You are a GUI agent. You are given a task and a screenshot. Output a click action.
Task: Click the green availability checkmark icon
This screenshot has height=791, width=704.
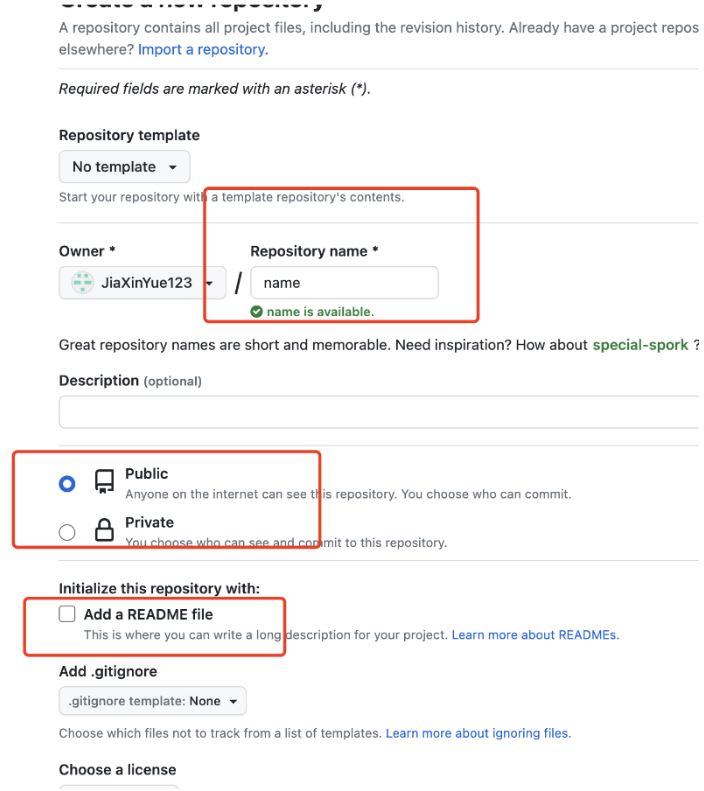click(x=257, y=312)
